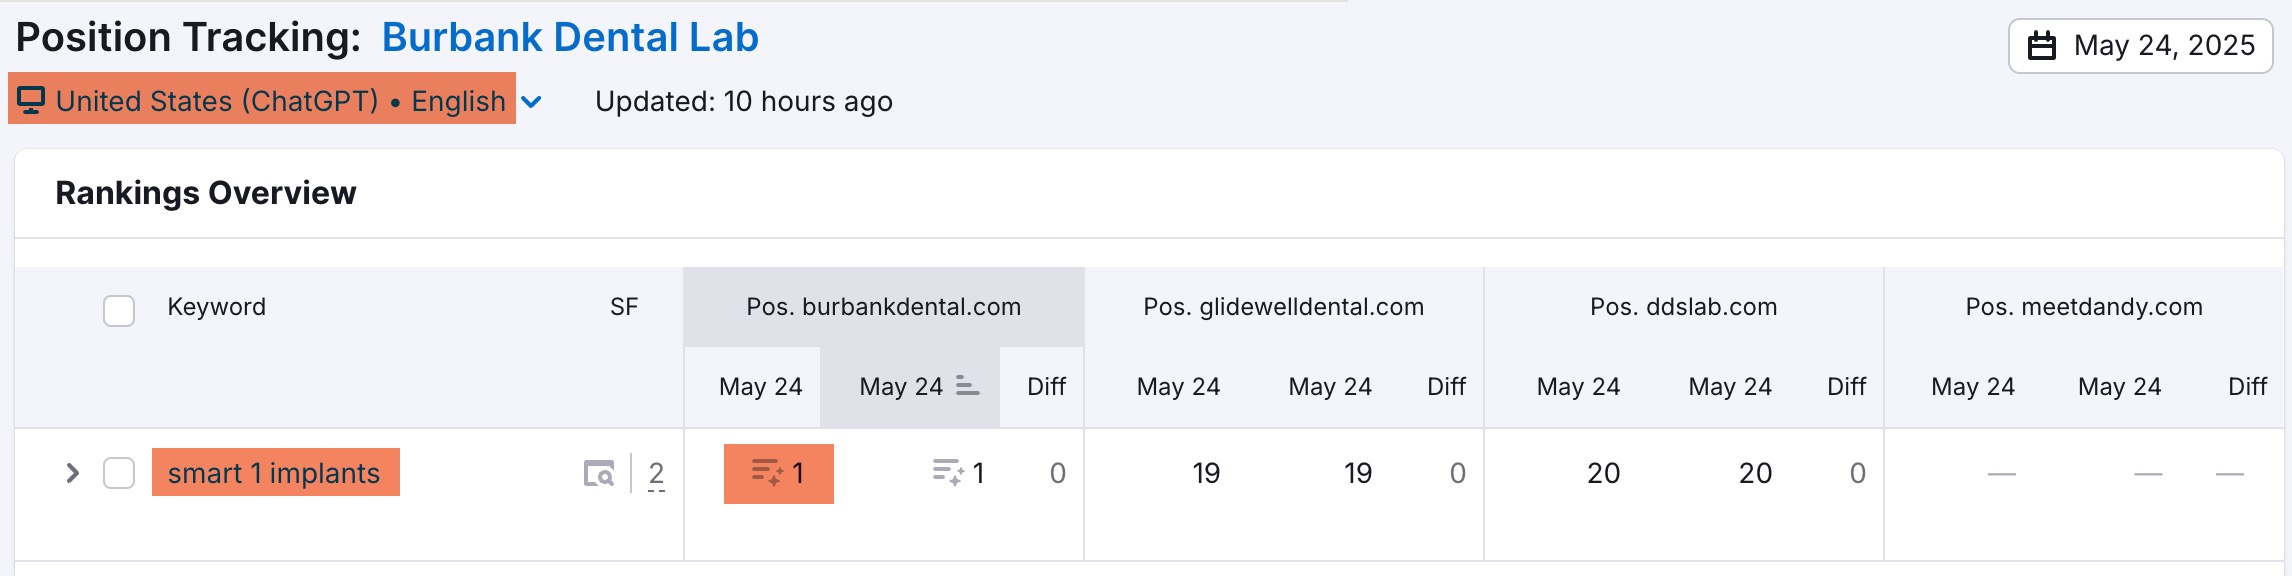This screenshot has height=576, width=2292.
Task: Click the desktop monitor icon near United States
Action: (31, 101)
